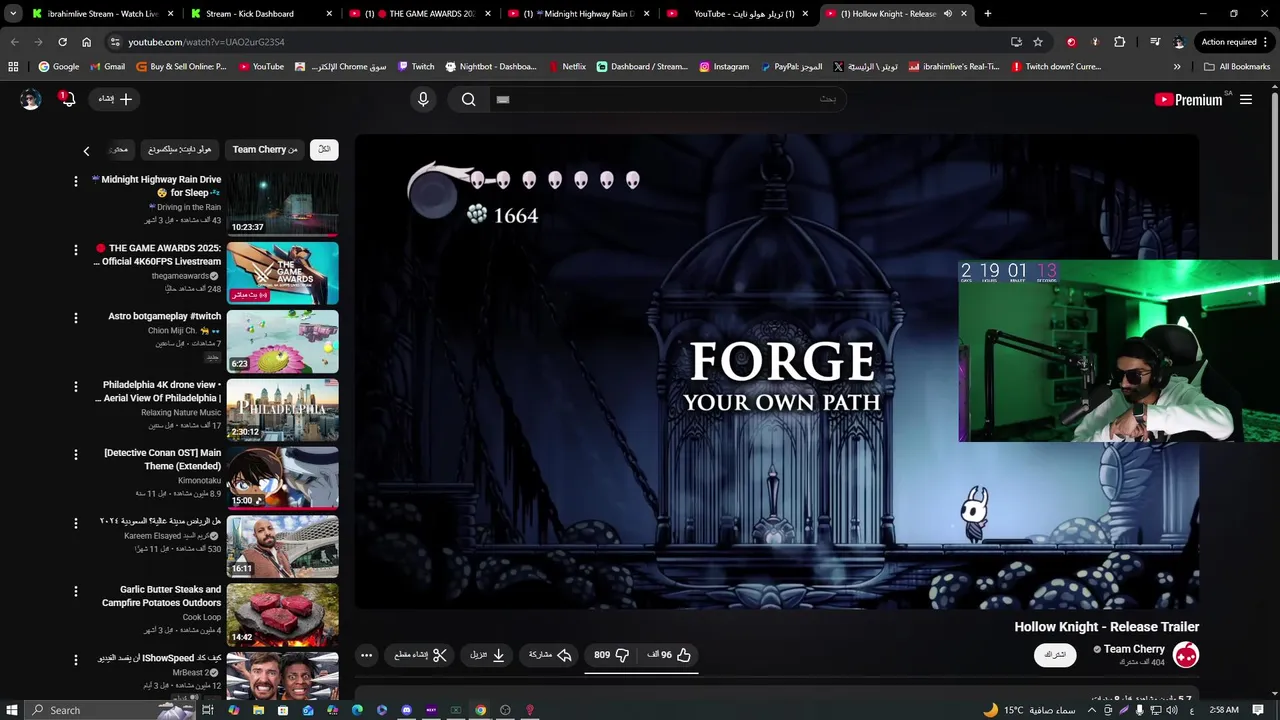Open the Chrome apps grid shortcut

click(x=13, y=67)
